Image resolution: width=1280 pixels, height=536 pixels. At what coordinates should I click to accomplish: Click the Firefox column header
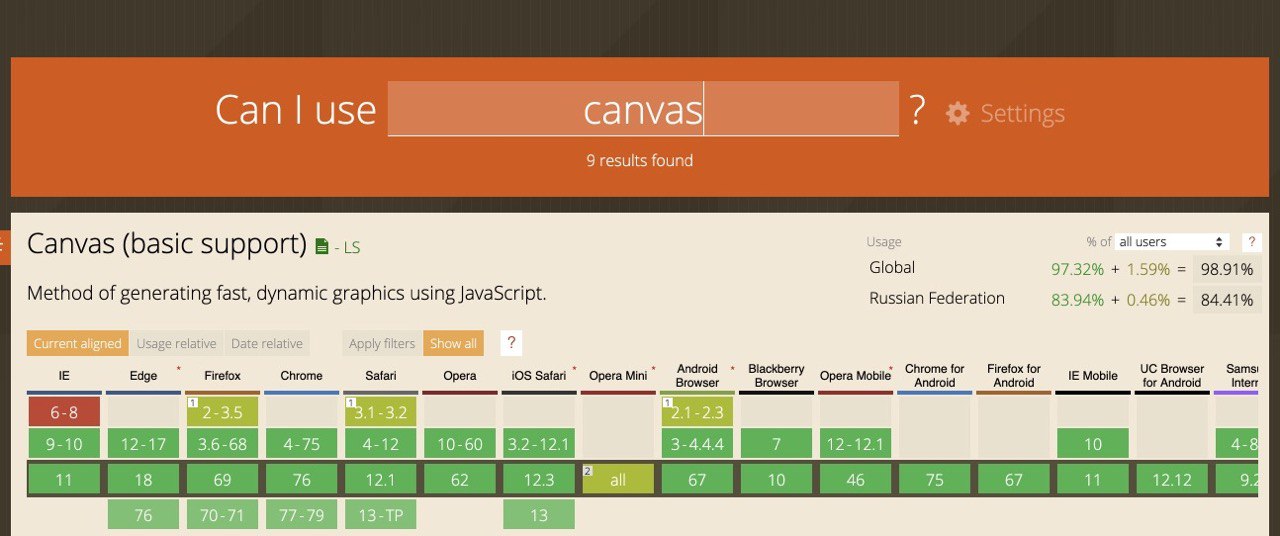(222, 376)
